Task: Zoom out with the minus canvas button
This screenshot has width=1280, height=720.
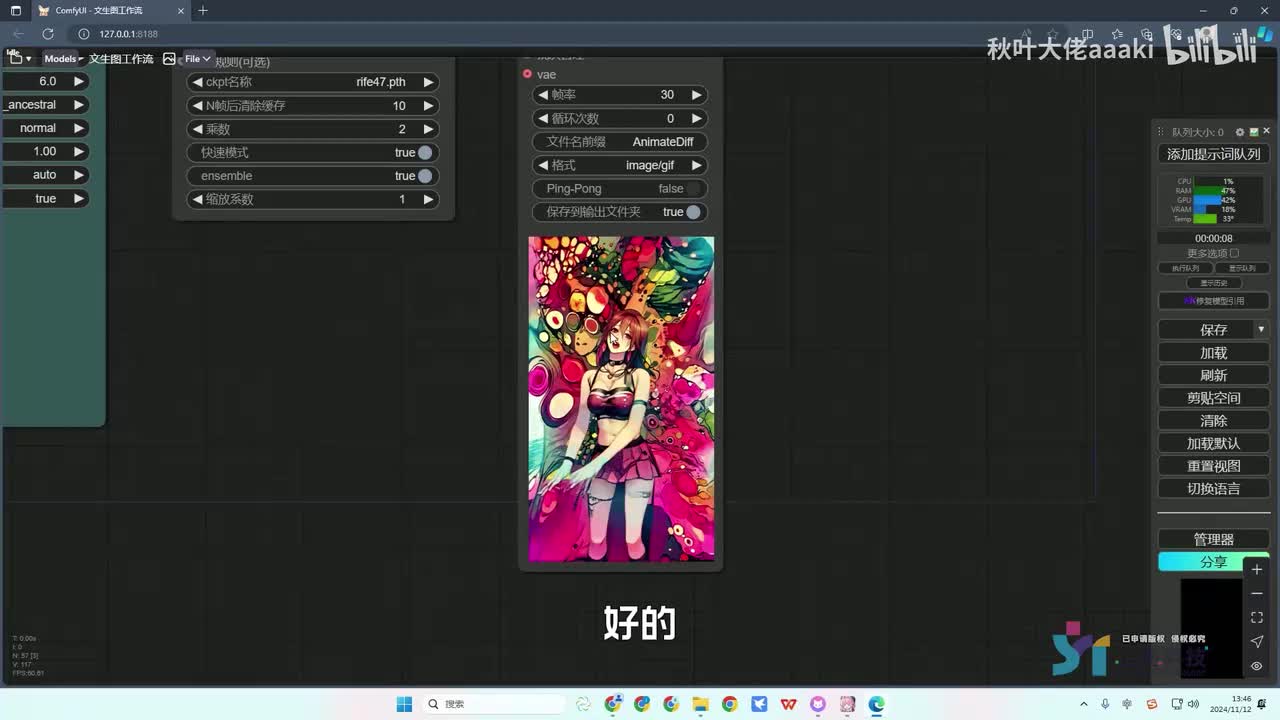Action: point(1257,593)
